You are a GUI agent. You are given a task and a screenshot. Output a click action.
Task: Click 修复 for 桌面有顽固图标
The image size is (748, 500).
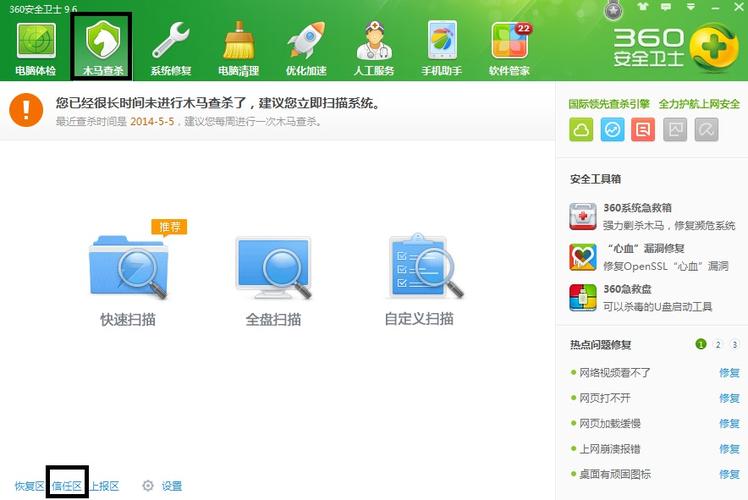729,474
